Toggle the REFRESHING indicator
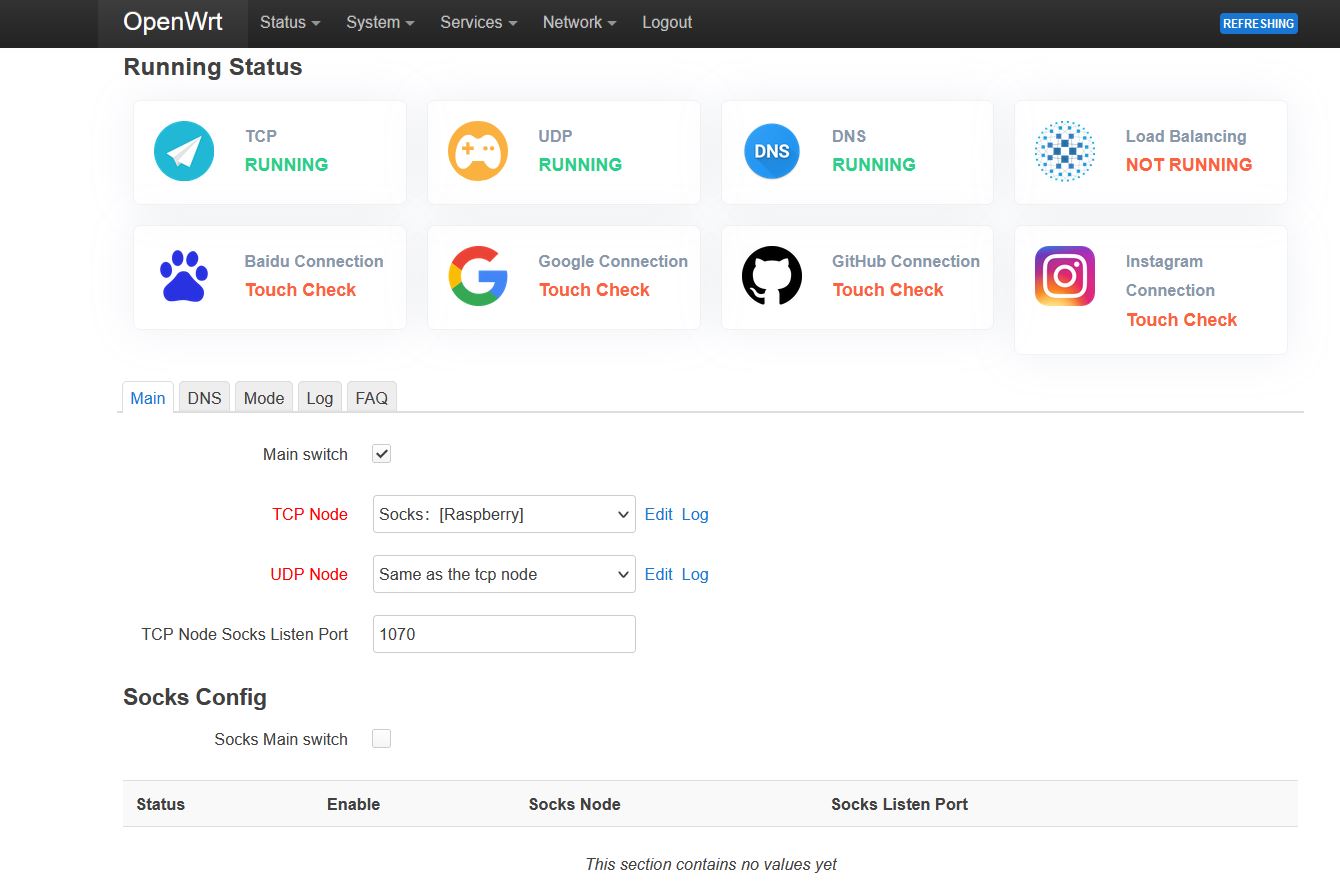Screen dimensions: 1340x882 point(1258,22)
